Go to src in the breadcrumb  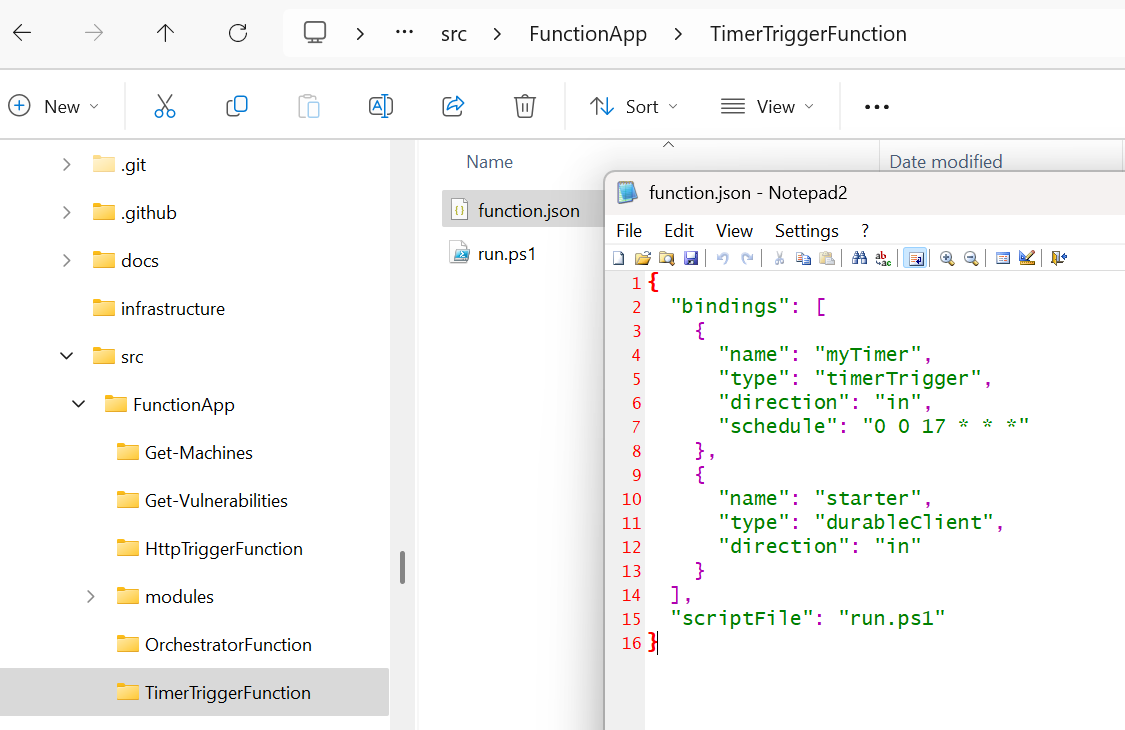(453, 34)
